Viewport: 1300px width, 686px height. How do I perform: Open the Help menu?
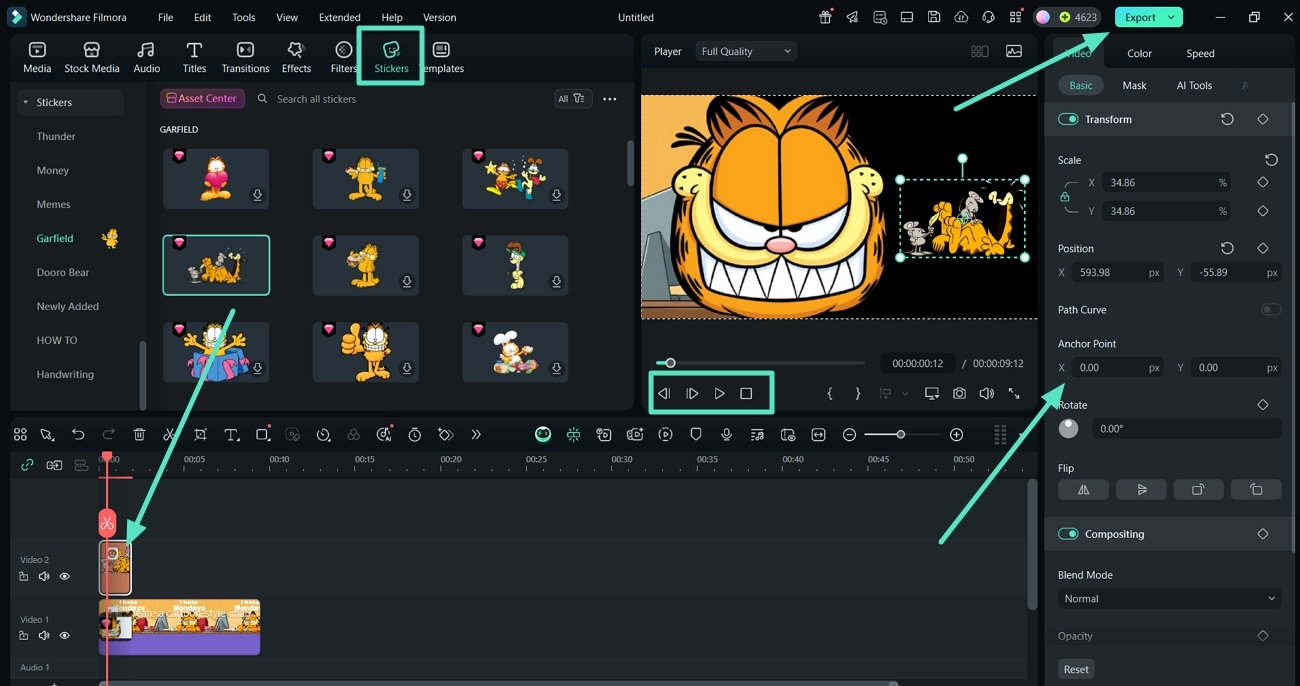(x=392, y=17)
